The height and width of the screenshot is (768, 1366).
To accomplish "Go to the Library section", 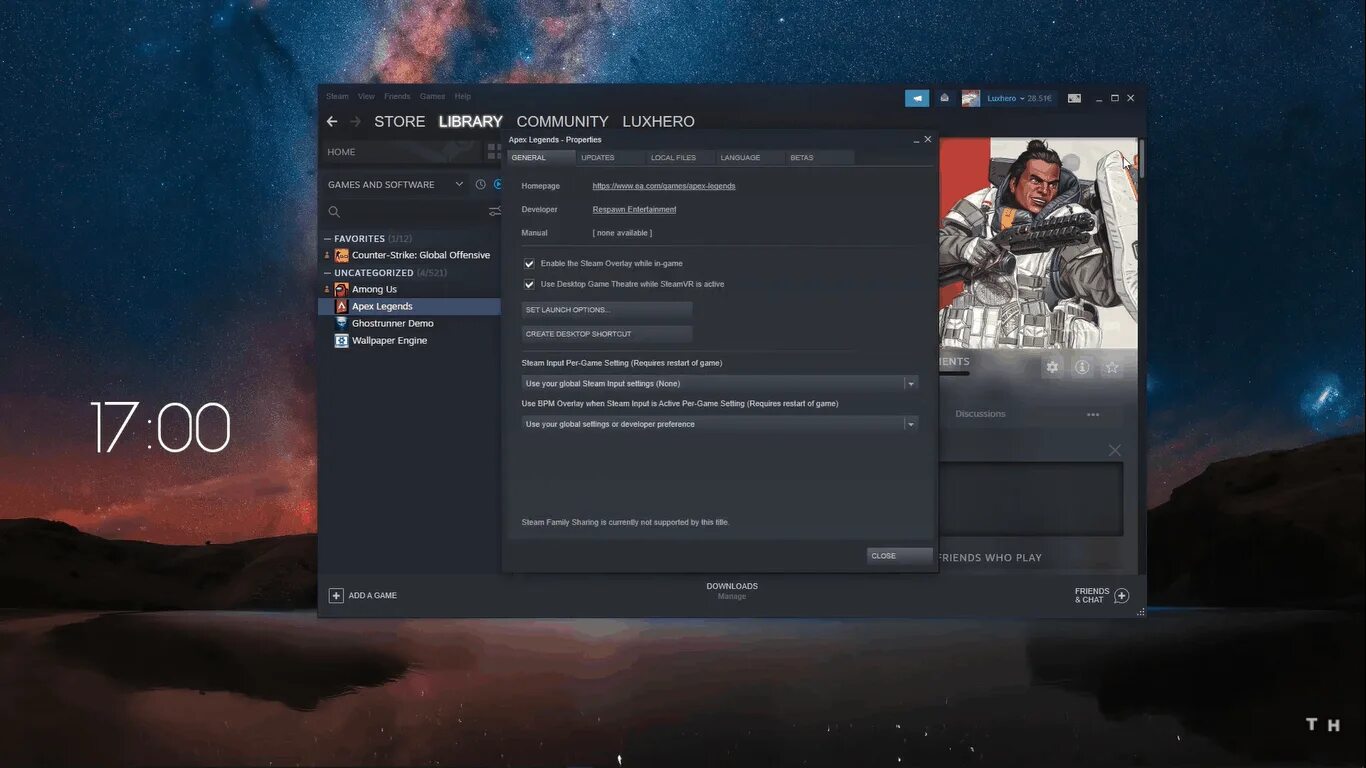I will point(470,121).
